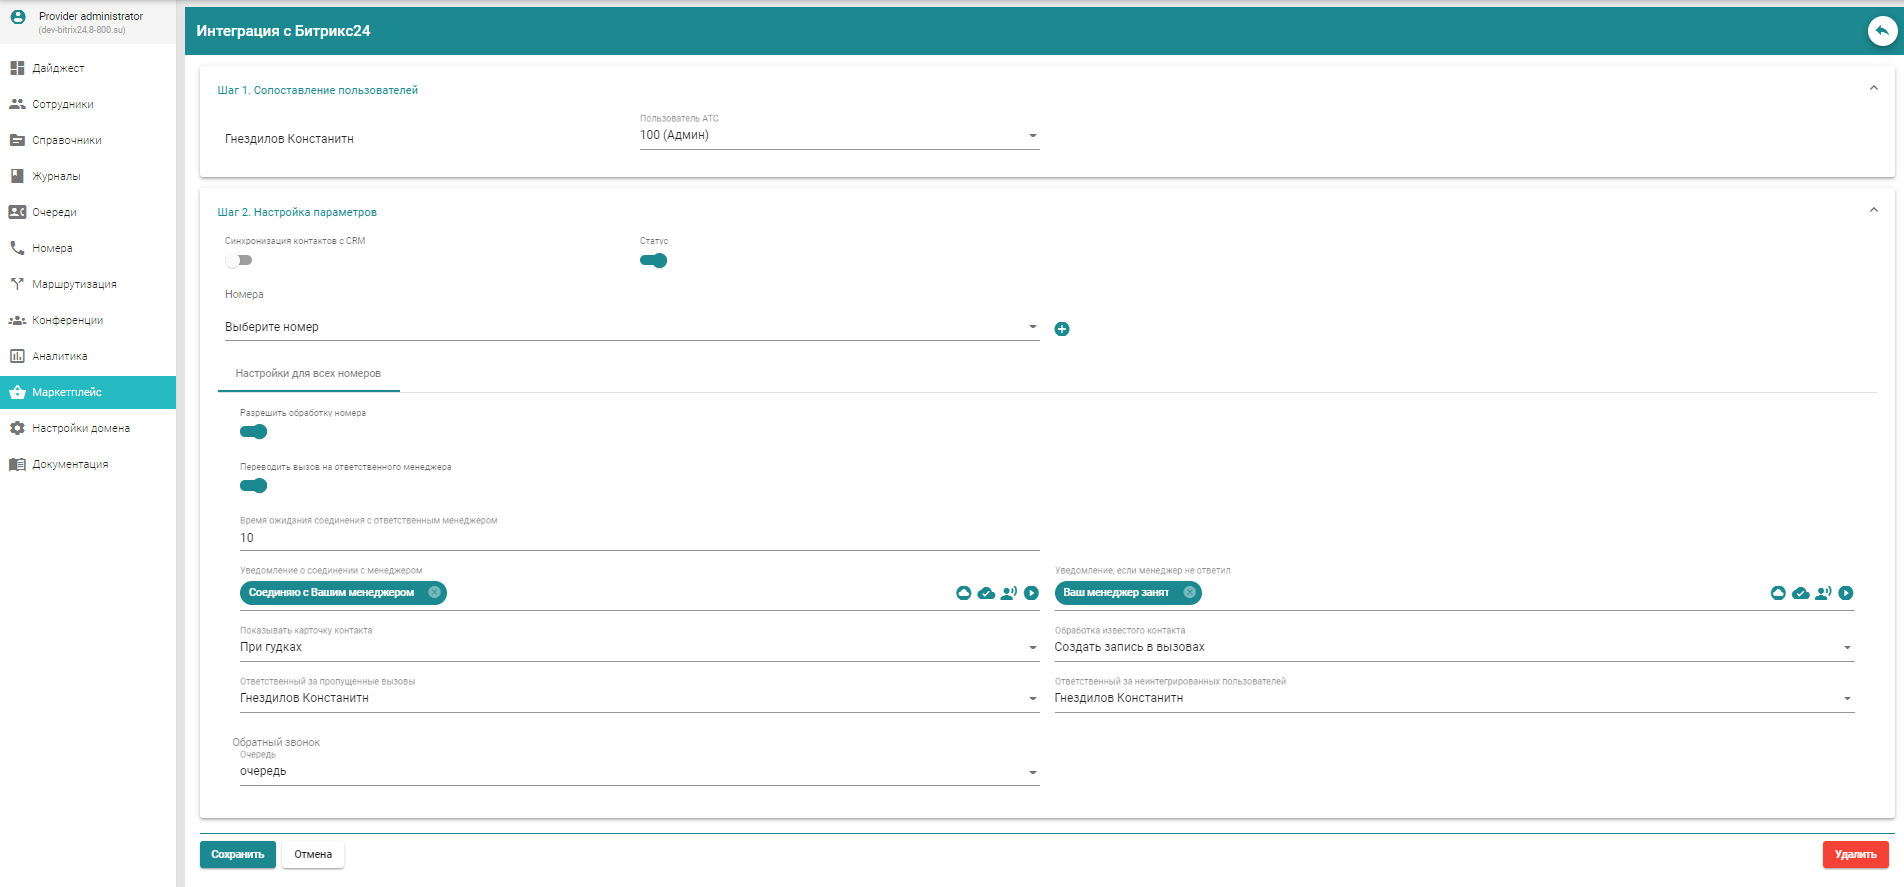Open Показывать карточку контакта dropdown
The image size is (1904, 887).
pos(640,648)
